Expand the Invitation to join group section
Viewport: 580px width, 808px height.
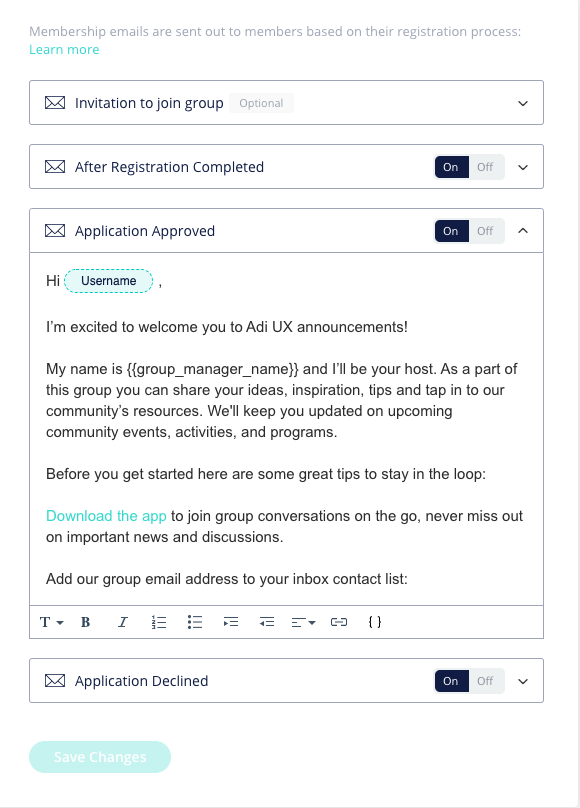click(x=523, y=103)
